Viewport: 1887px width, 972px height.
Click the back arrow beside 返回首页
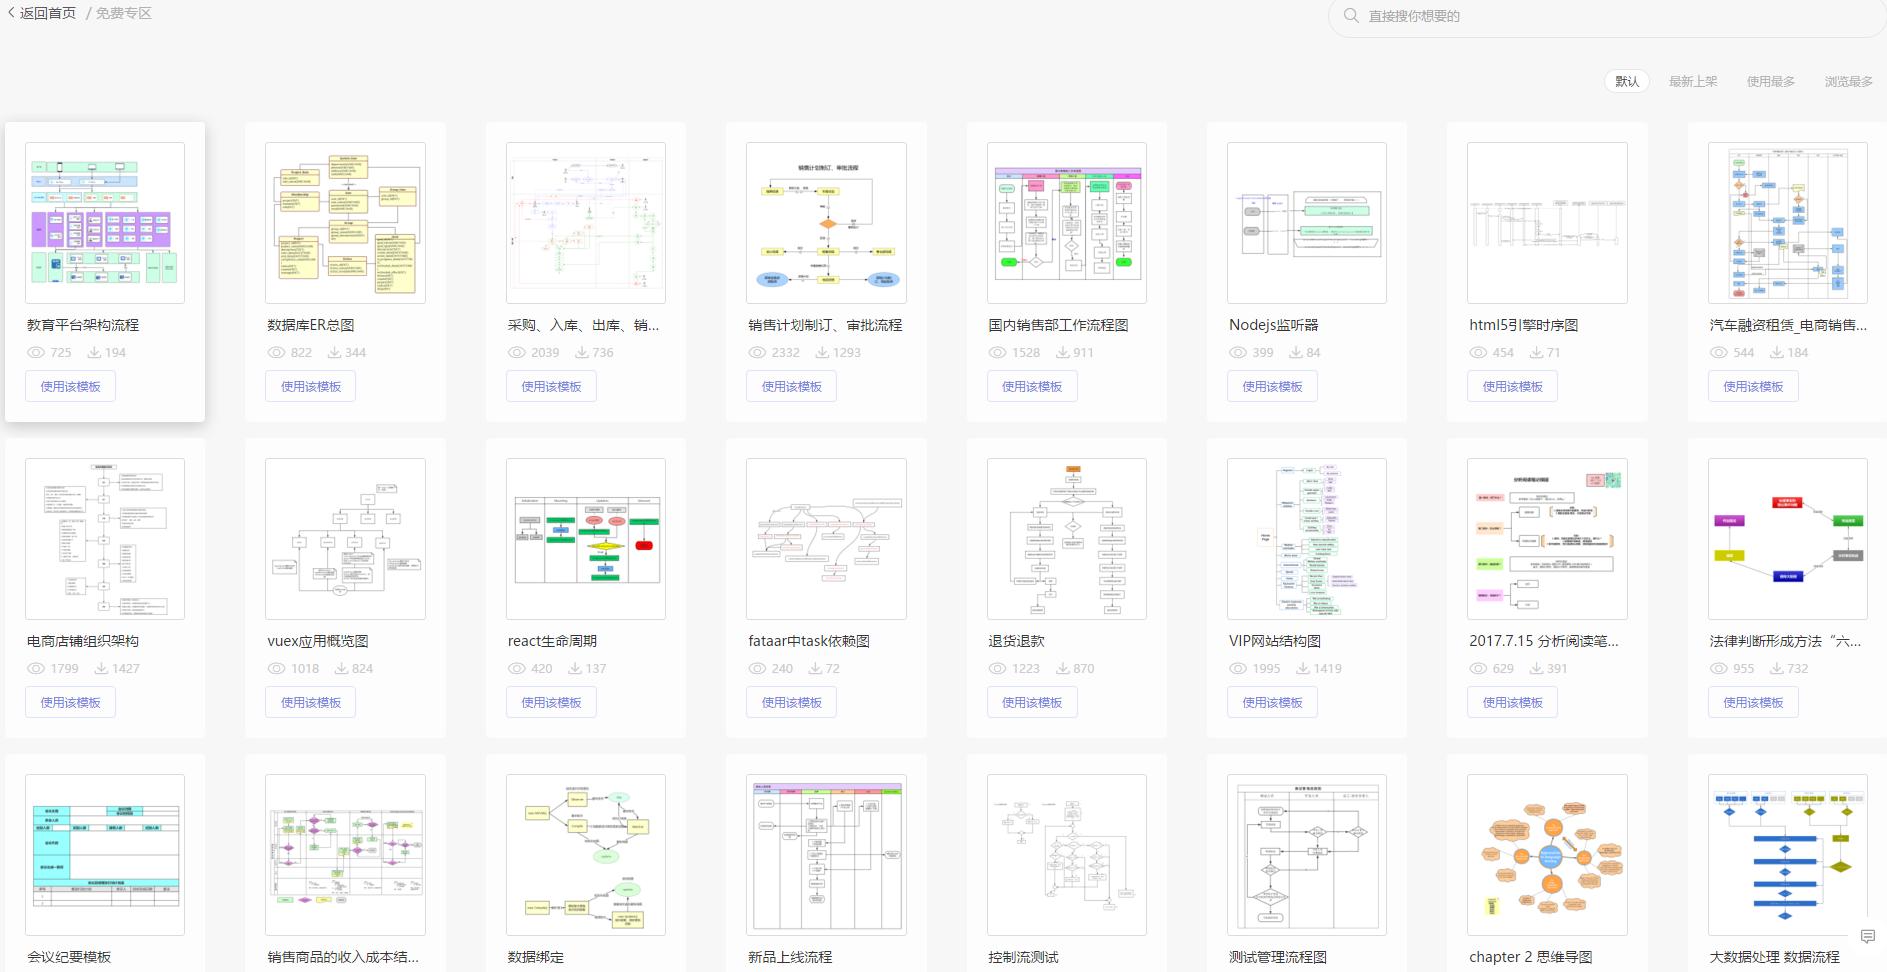(x=10, y=15)
